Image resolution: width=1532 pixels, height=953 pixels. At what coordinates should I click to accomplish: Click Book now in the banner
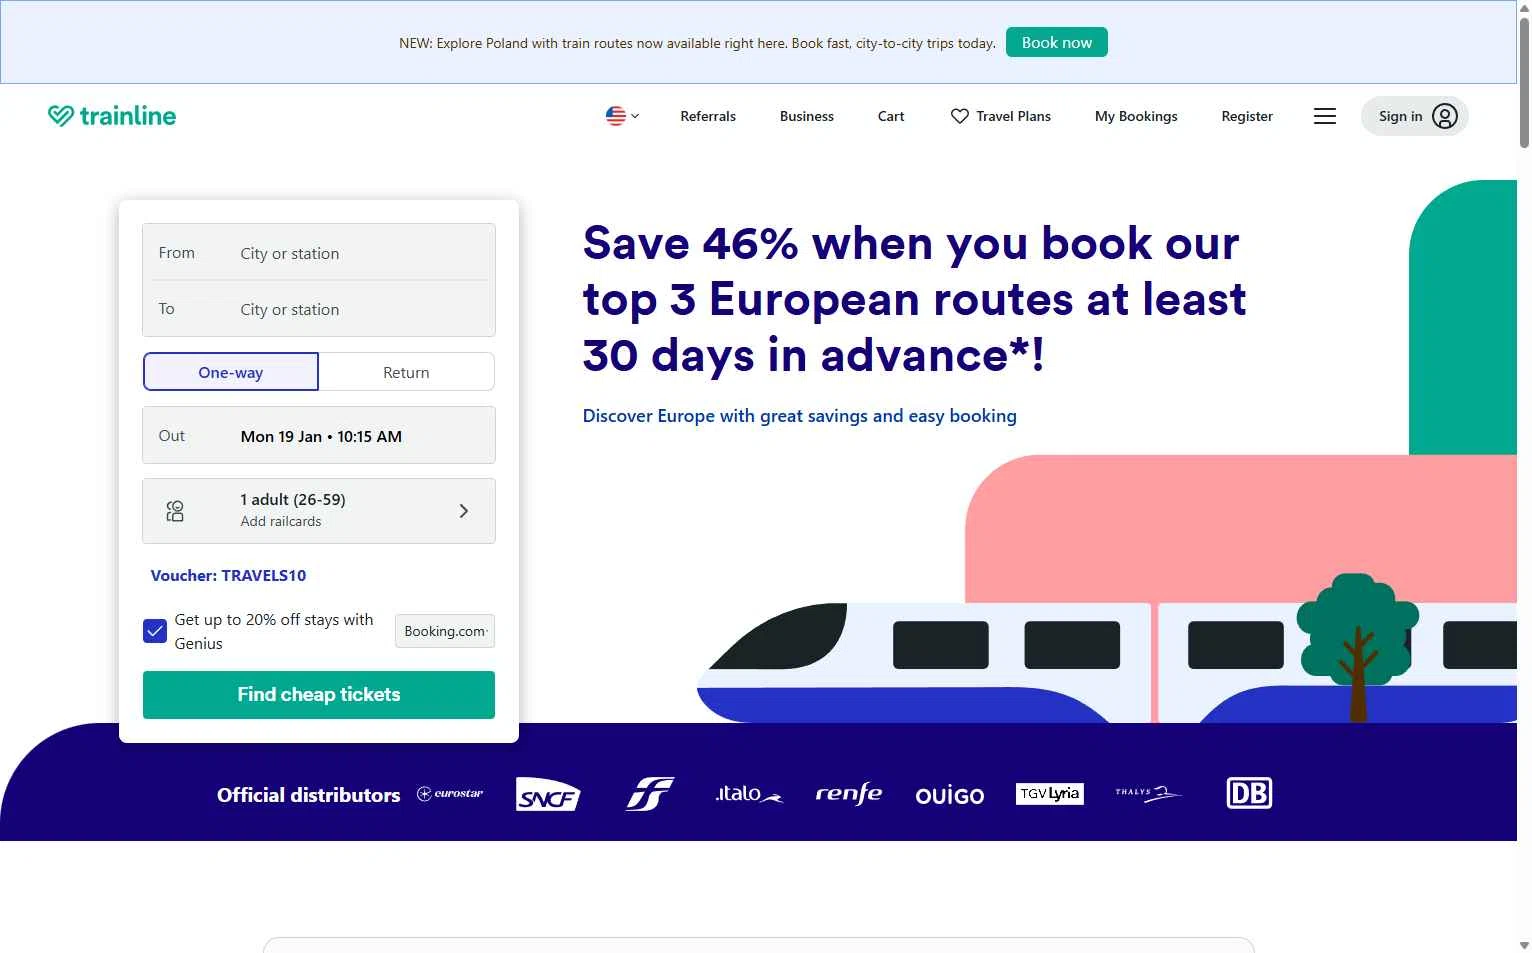1056,43
